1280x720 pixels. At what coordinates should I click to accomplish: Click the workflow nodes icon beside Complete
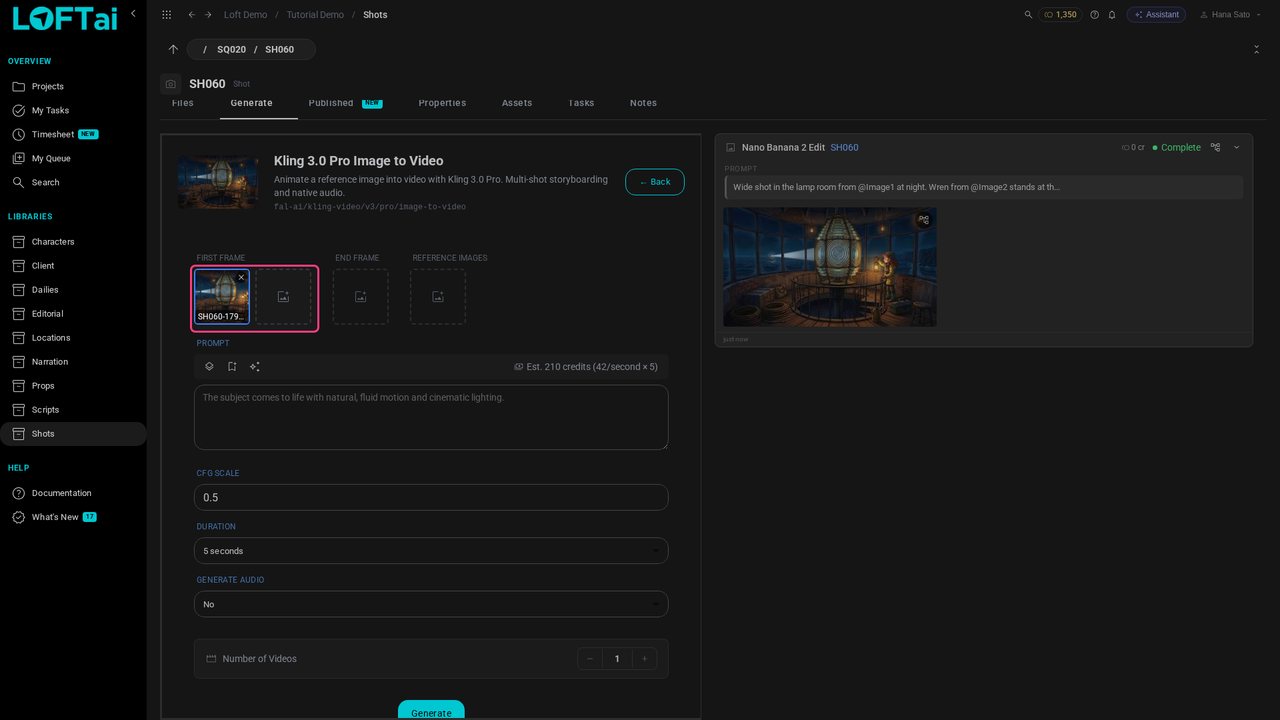point(1215,147)
